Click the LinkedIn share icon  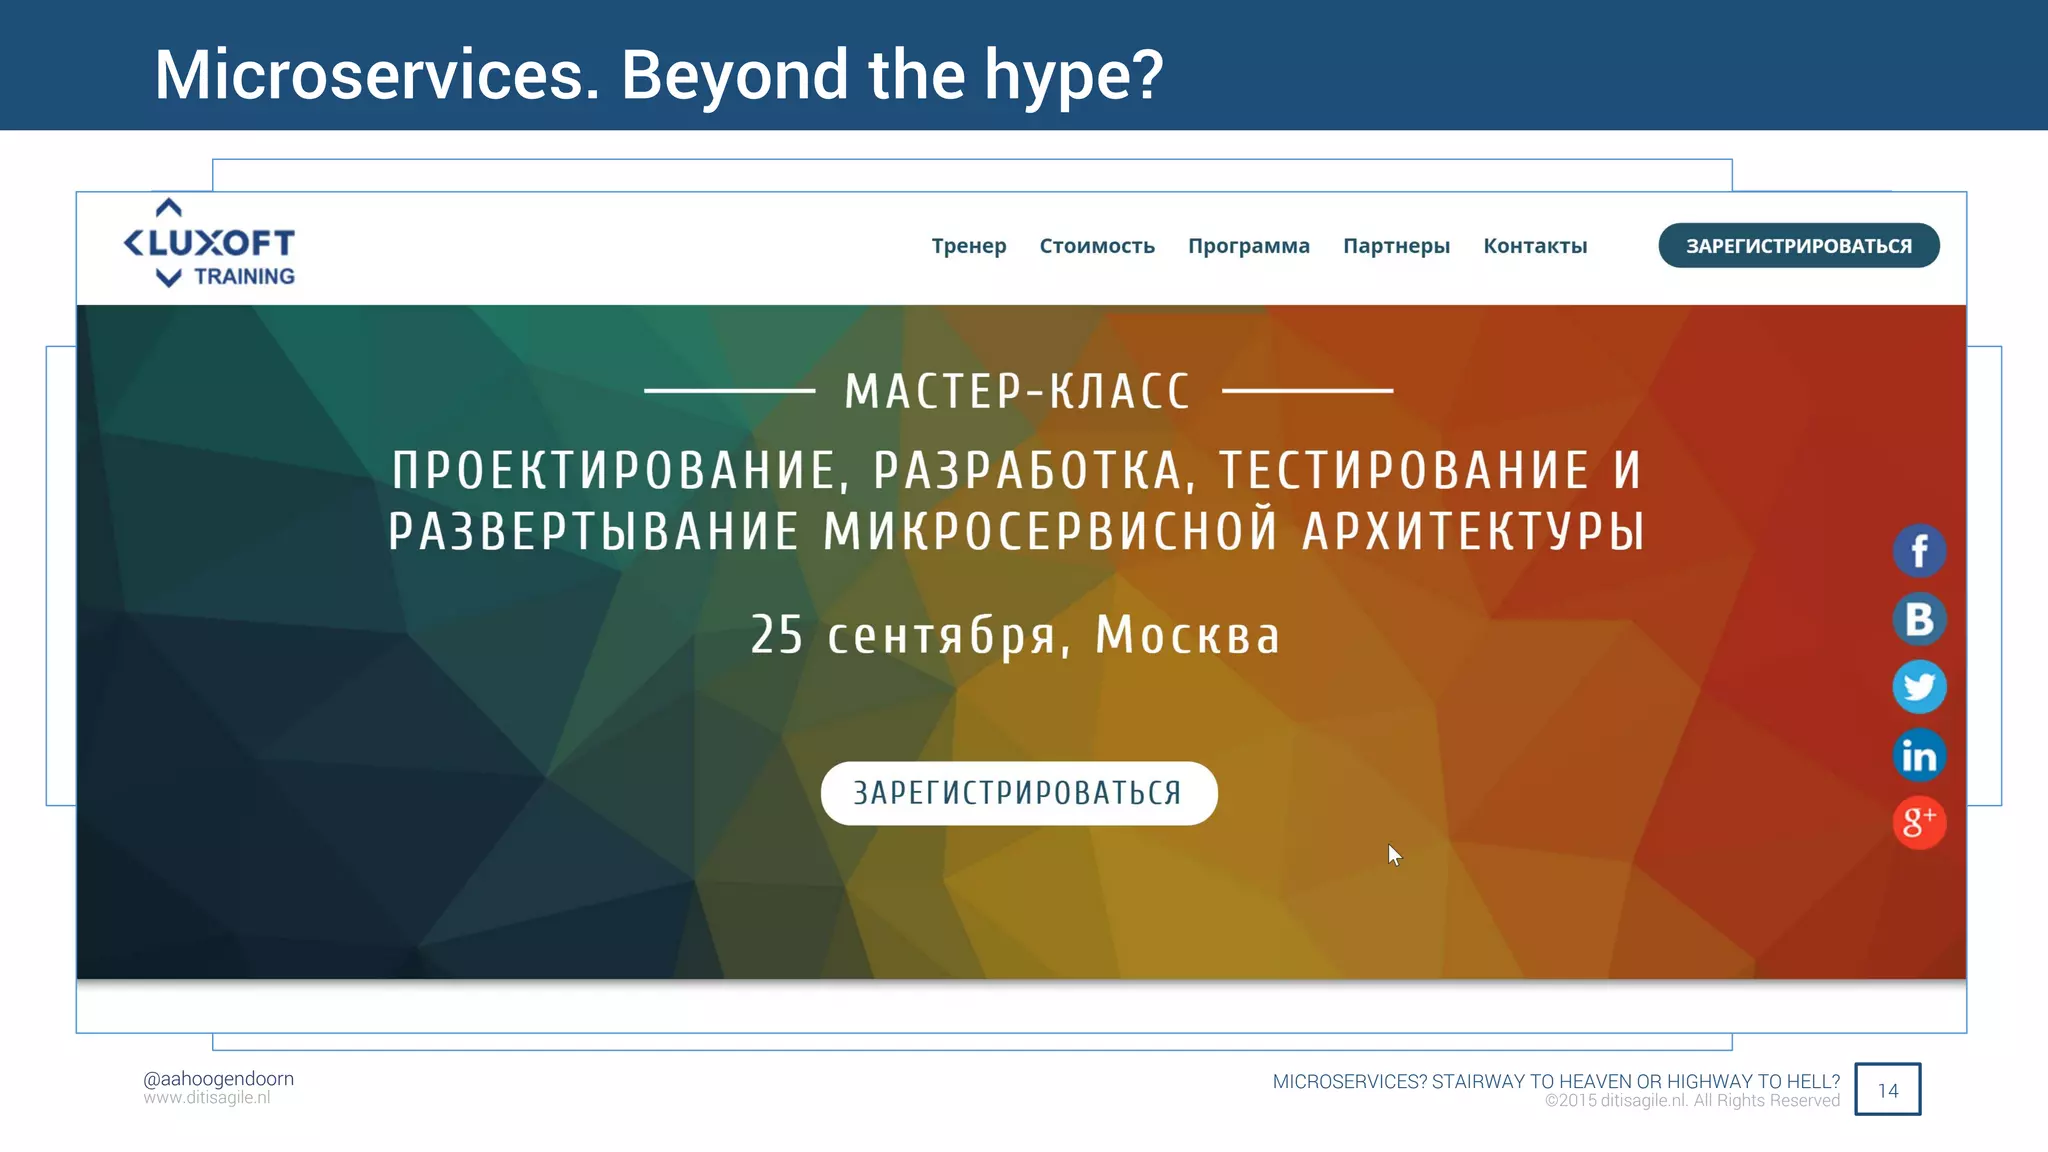(x=1919, y=755)
